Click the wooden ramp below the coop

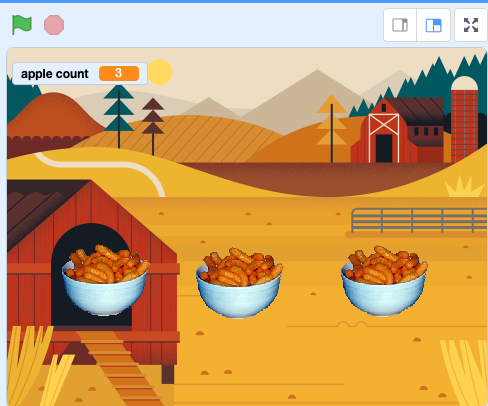pyautogui.click(x=122, y=368)
